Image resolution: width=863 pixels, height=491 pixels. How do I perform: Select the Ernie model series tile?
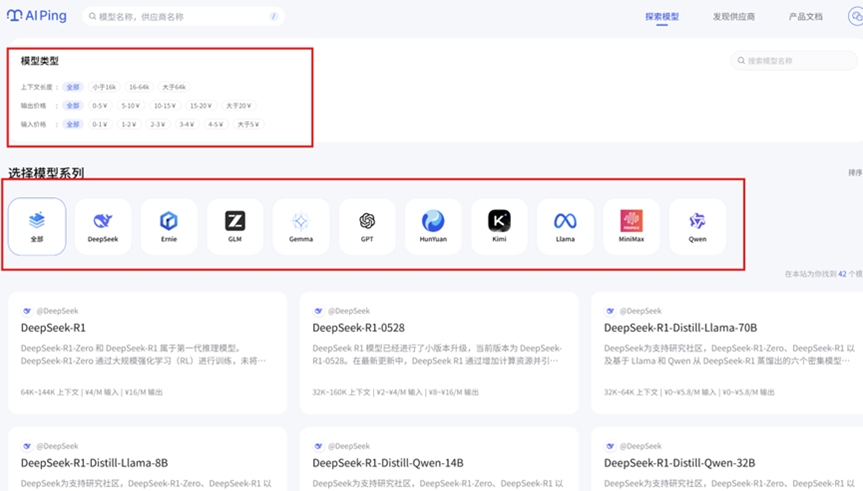click(x=169, y=226)
